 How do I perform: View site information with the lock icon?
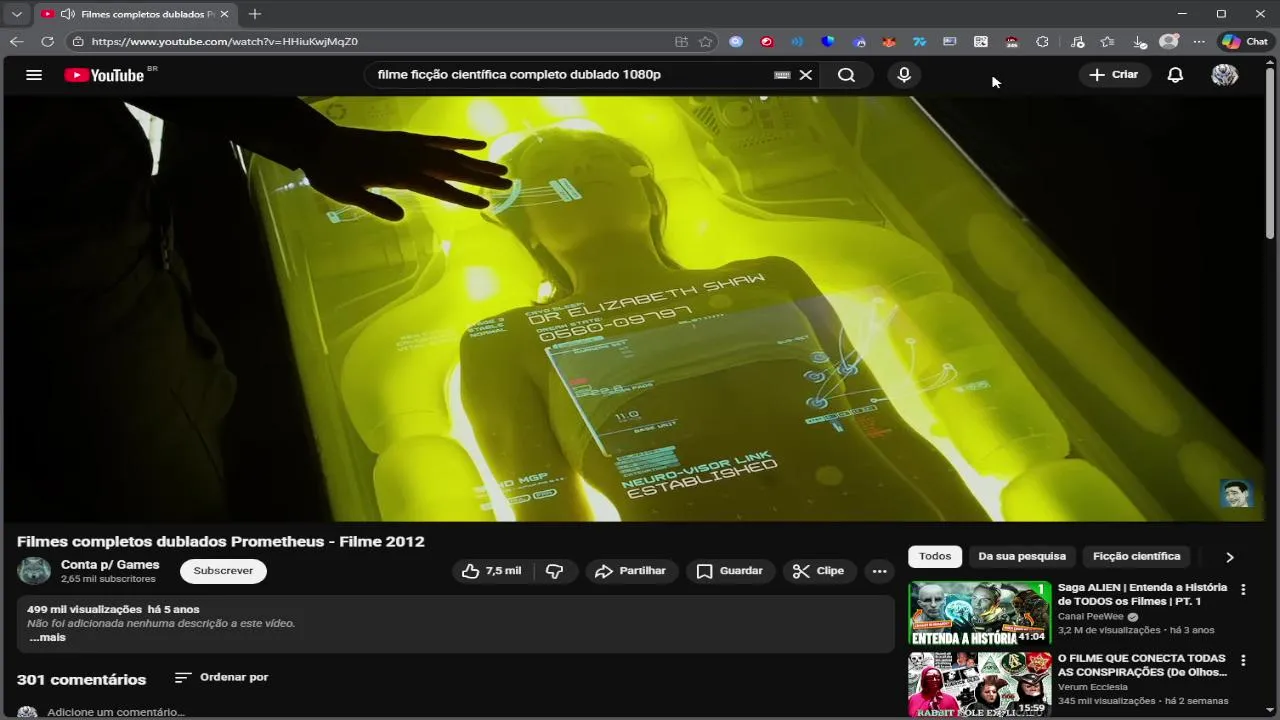pyautogui.click(x=78, y=42)
